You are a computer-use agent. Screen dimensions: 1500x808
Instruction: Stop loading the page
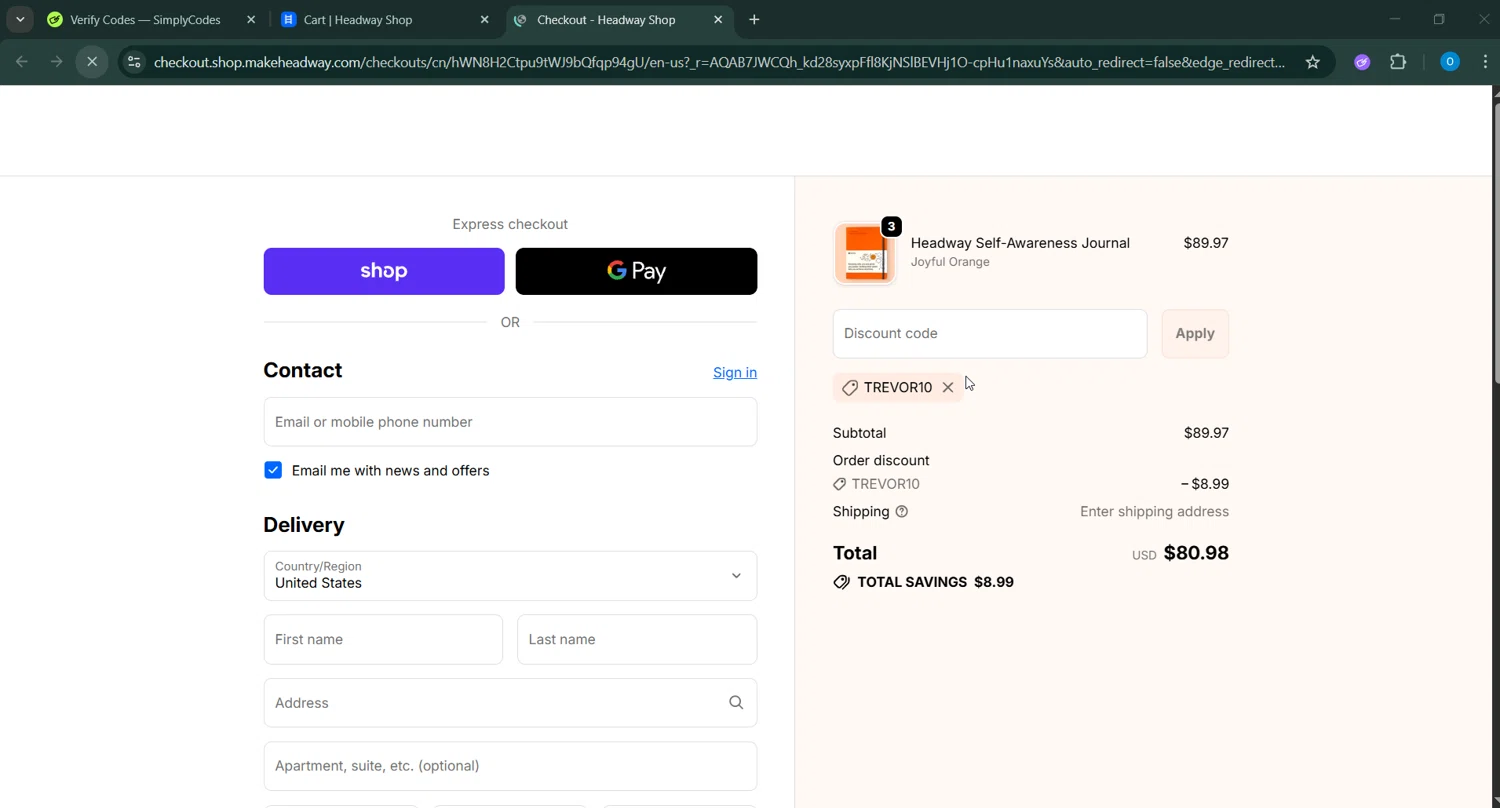92,62
